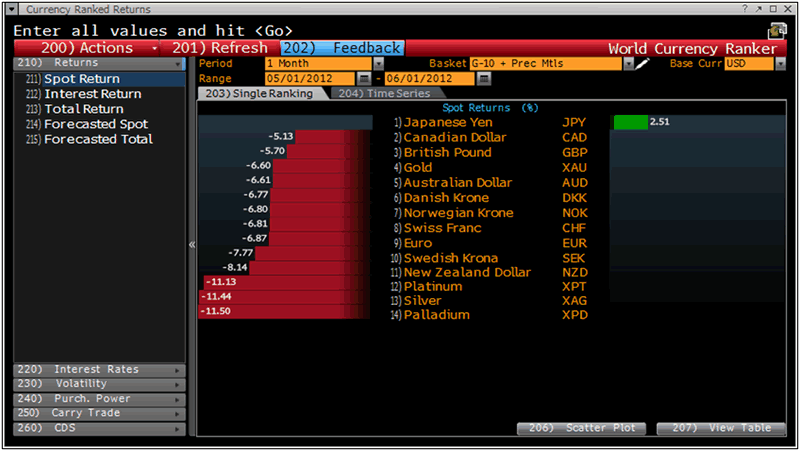The height and width of the screenshot is (451, 800).
Task: Switch to the 204) Time Series tab
Action: (385, 93)
